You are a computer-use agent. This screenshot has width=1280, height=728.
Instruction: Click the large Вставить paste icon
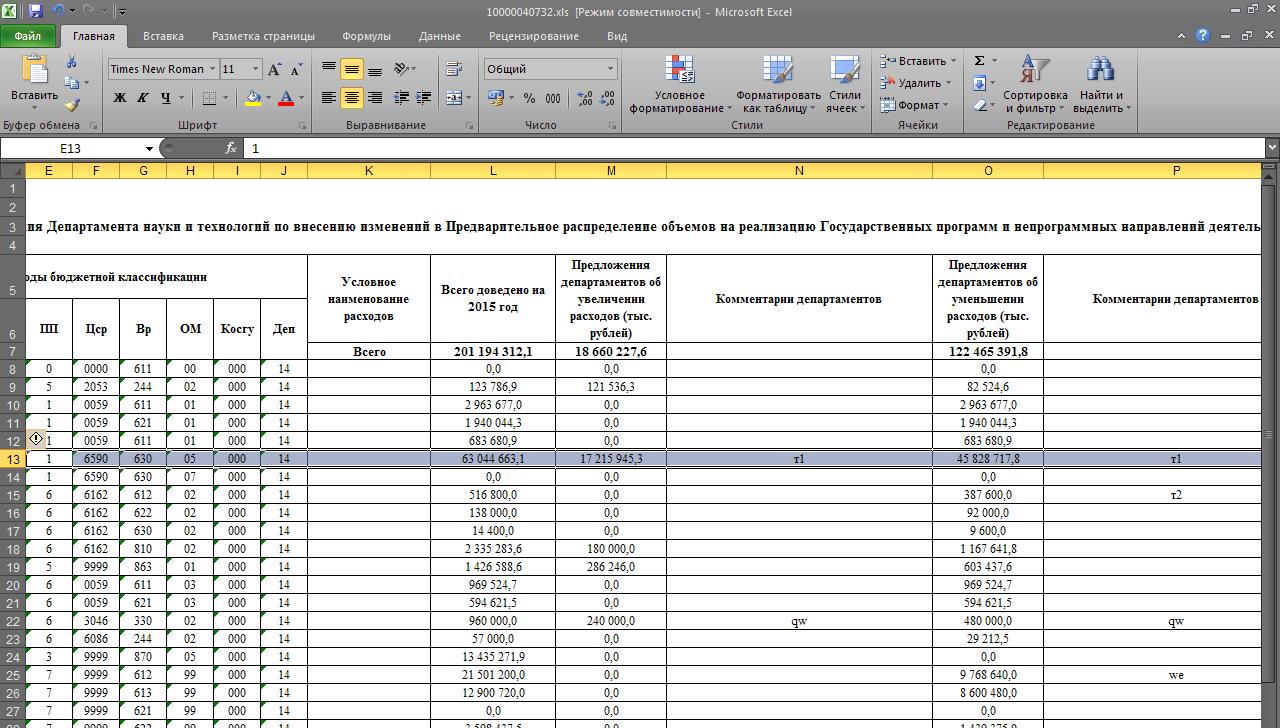point(35,70)
